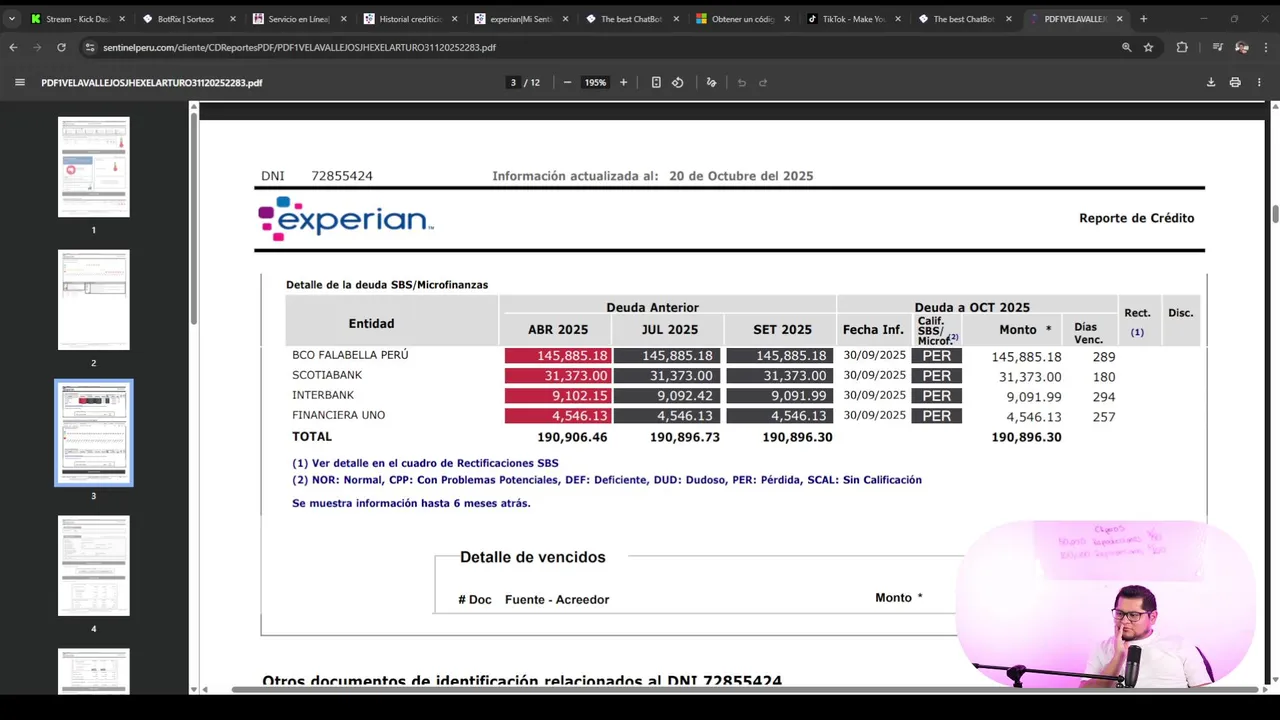Click the browser forward arrow
Image resolution: width=1280 pixels, height=720 pixels.
pos(37,47)
